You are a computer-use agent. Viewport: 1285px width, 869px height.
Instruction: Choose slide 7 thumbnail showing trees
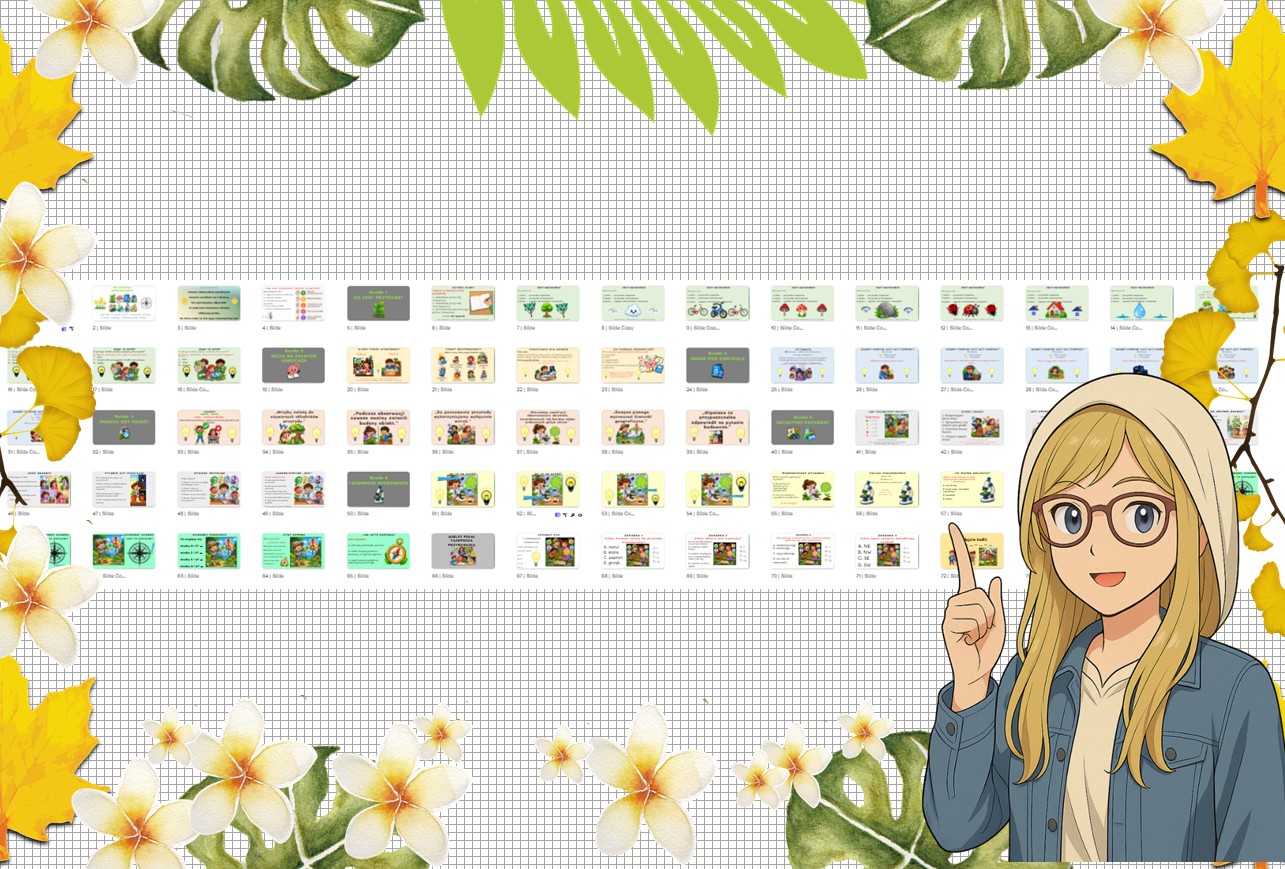coord(548,303)
